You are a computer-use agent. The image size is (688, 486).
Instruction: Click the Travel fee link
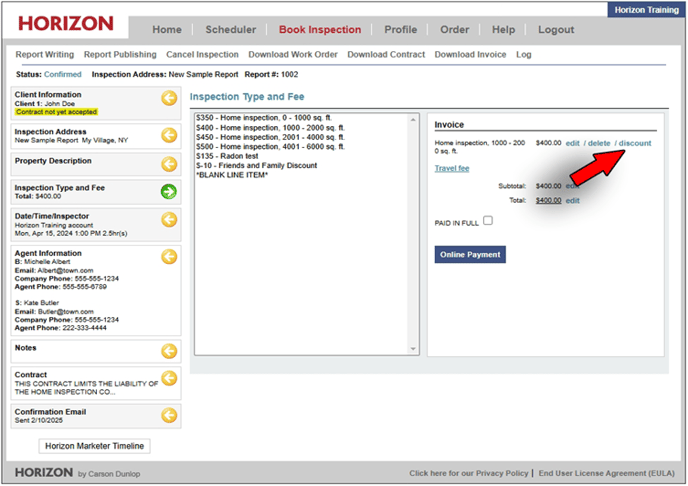[451, 168]
